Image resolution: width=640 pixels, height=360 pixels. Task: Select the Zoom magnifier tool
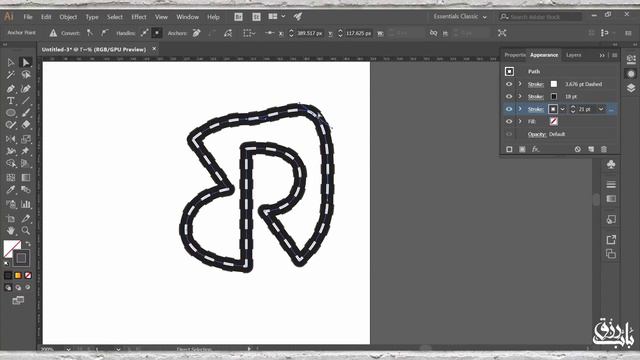pyautogui.click(x=26, y=231)
